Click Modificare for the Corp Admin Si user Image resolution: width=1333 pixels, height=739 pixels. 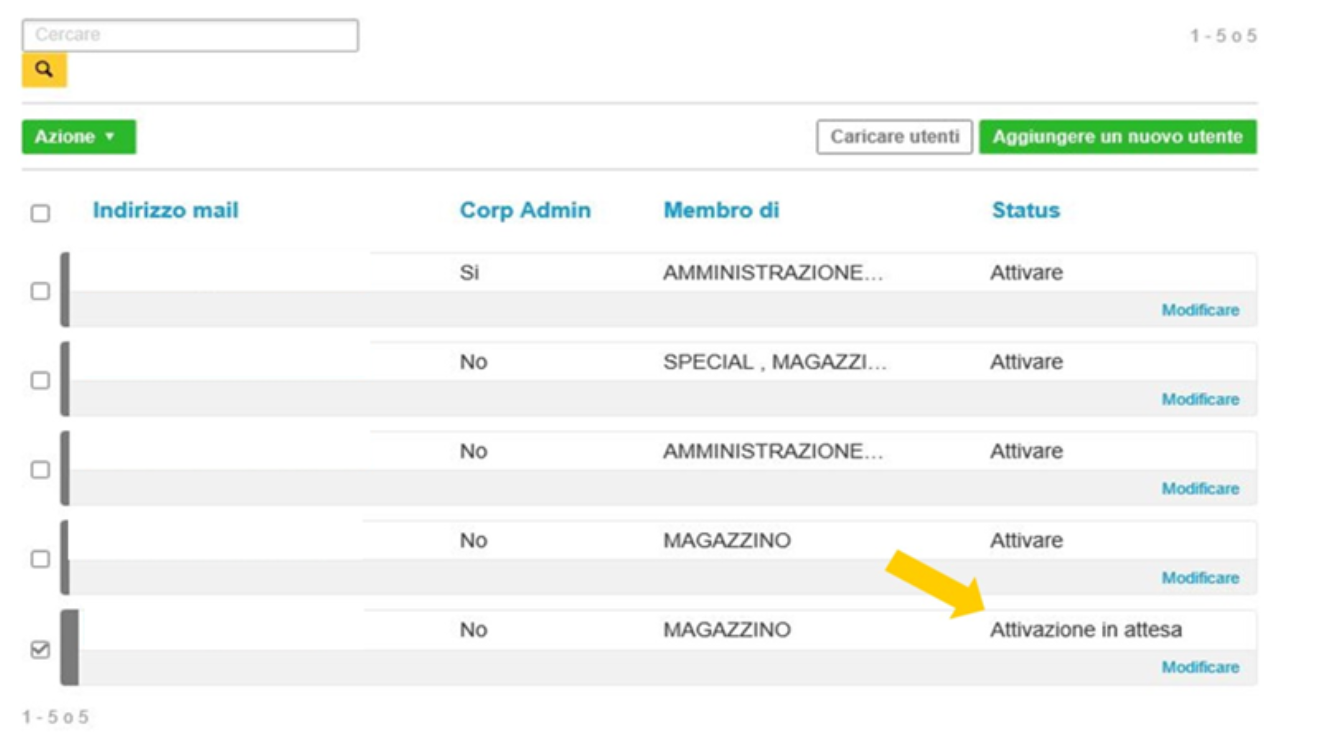tap(1200, 310)
